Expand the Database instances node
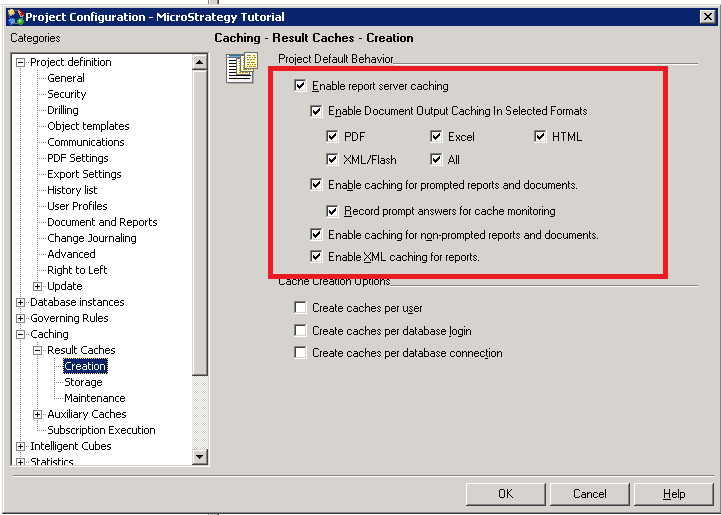This screenshot has height=515, width=721. [20, 302]
